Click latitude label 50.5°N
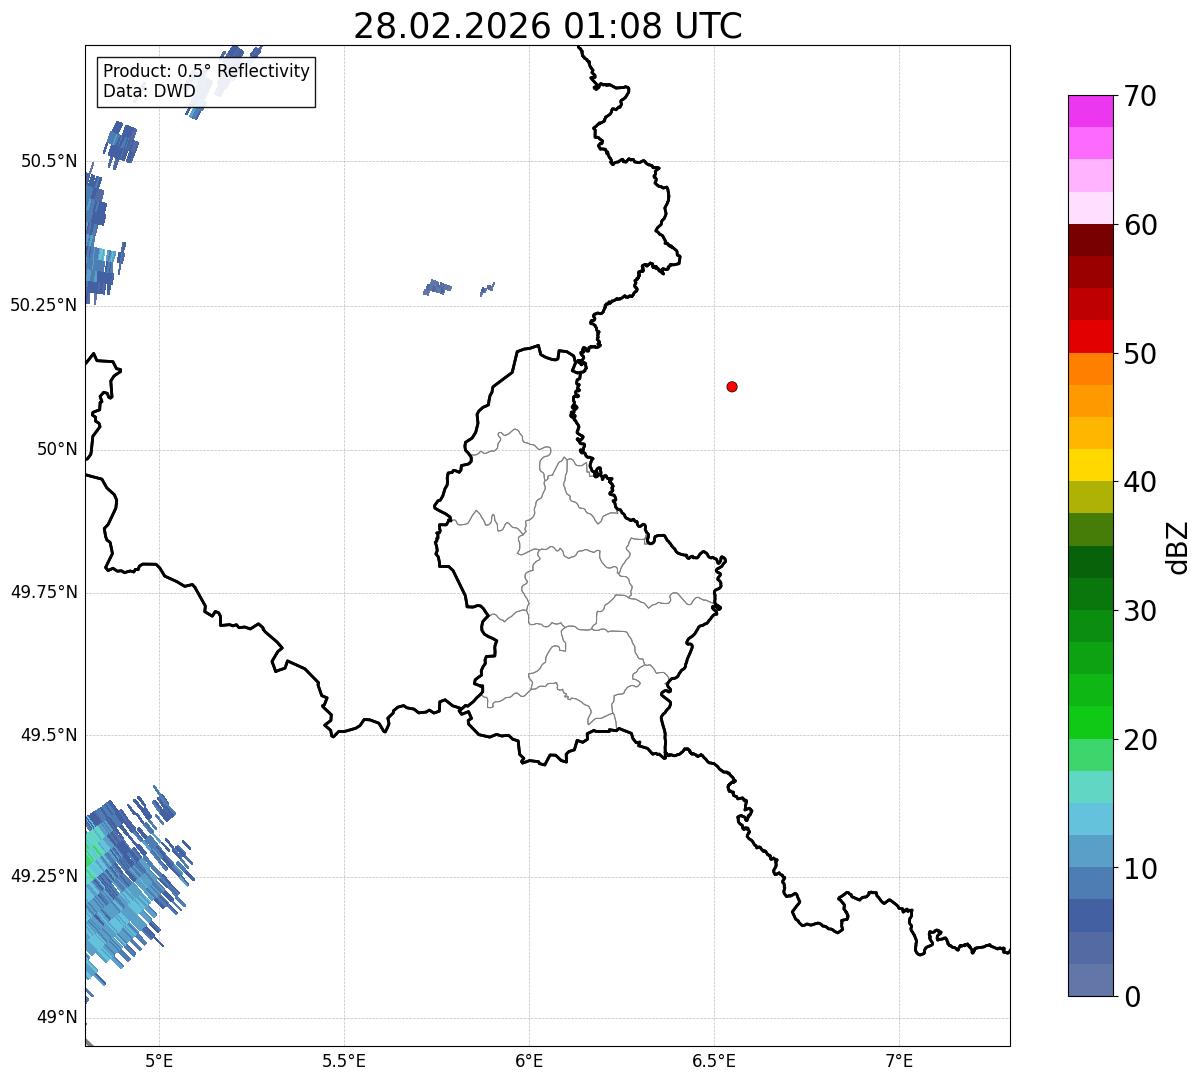Viewport: 1202px width, 1081px height. click(49, 161)
